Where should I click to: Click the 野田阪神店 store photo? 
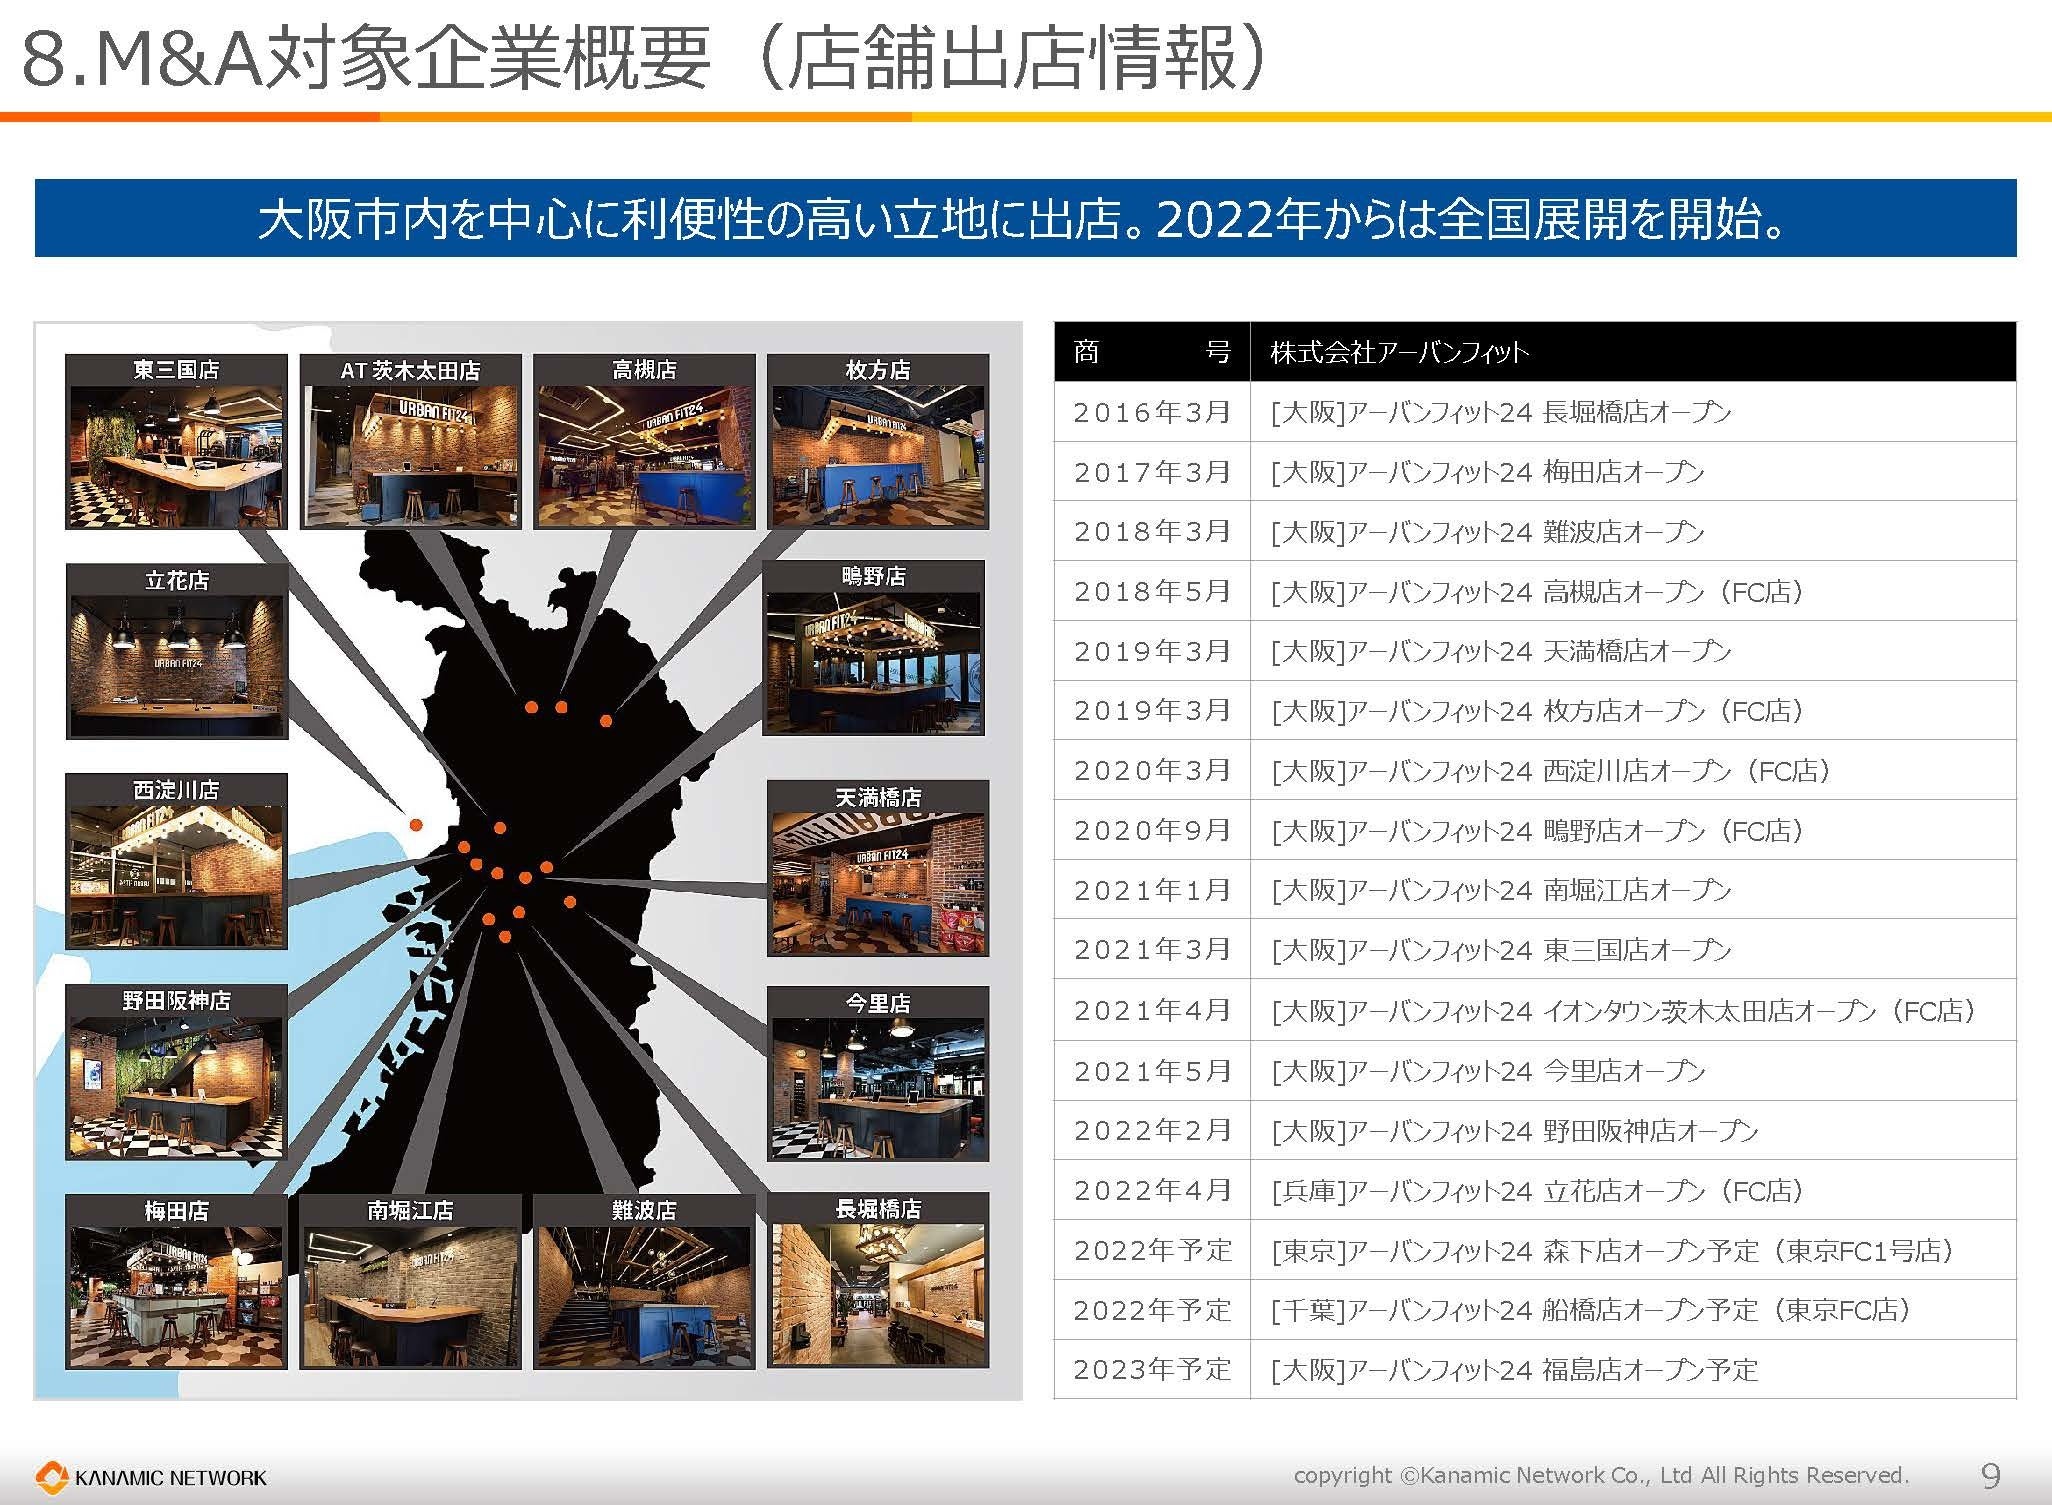(176, 1086)
